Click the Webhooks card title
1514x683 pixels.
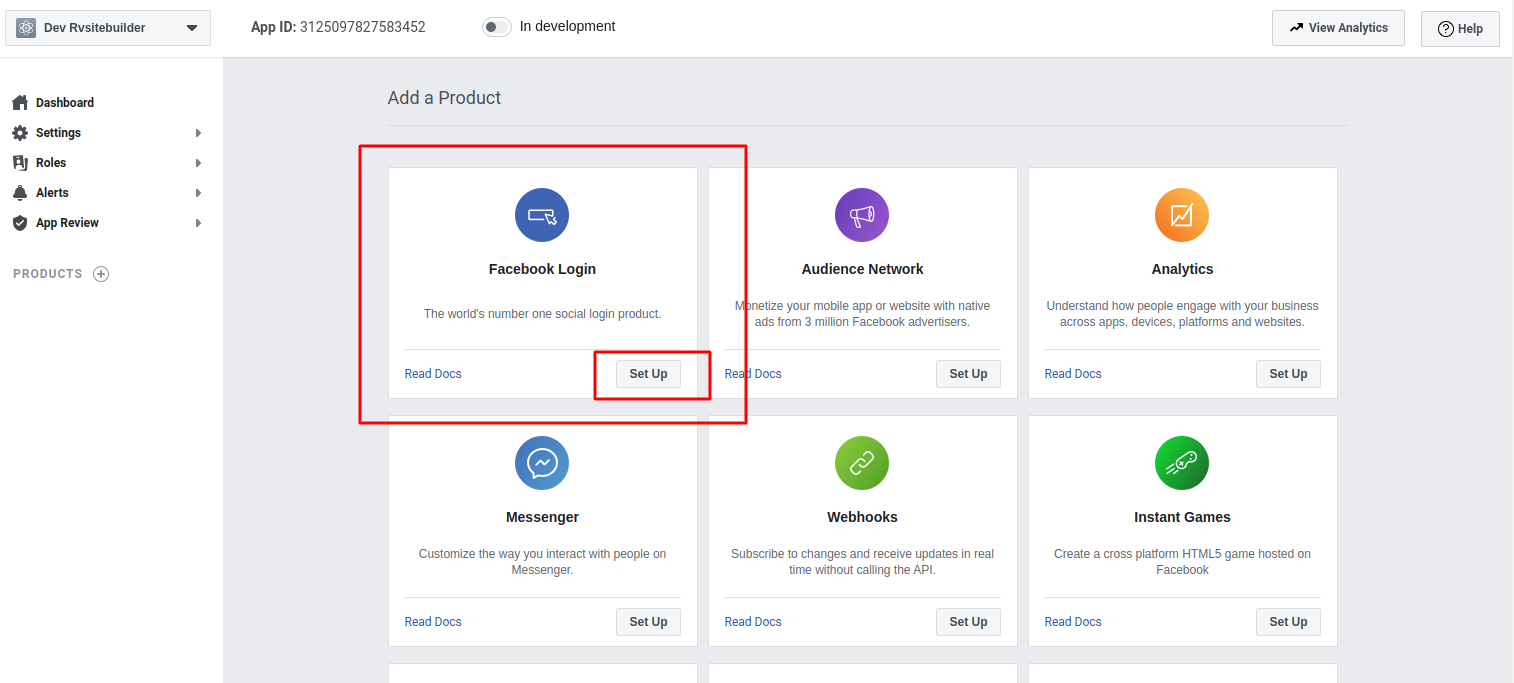(x=862, y=517)
